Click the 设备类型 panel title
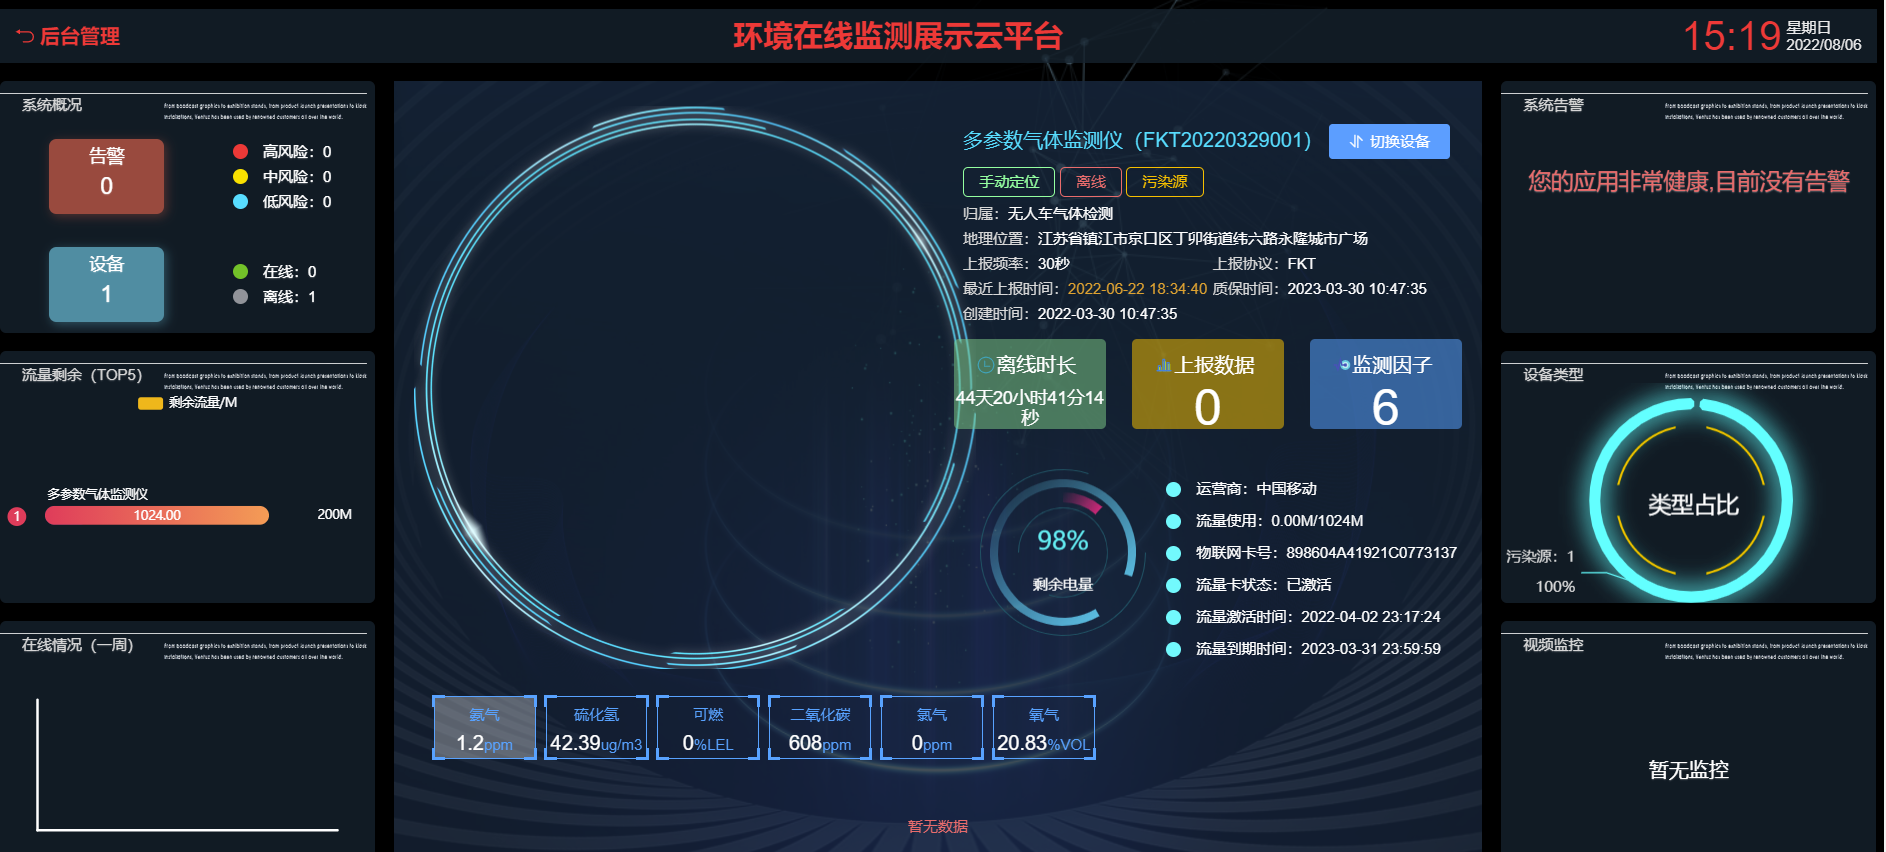The height and width of the screenshot is (852, 1886). point(1553,375)
